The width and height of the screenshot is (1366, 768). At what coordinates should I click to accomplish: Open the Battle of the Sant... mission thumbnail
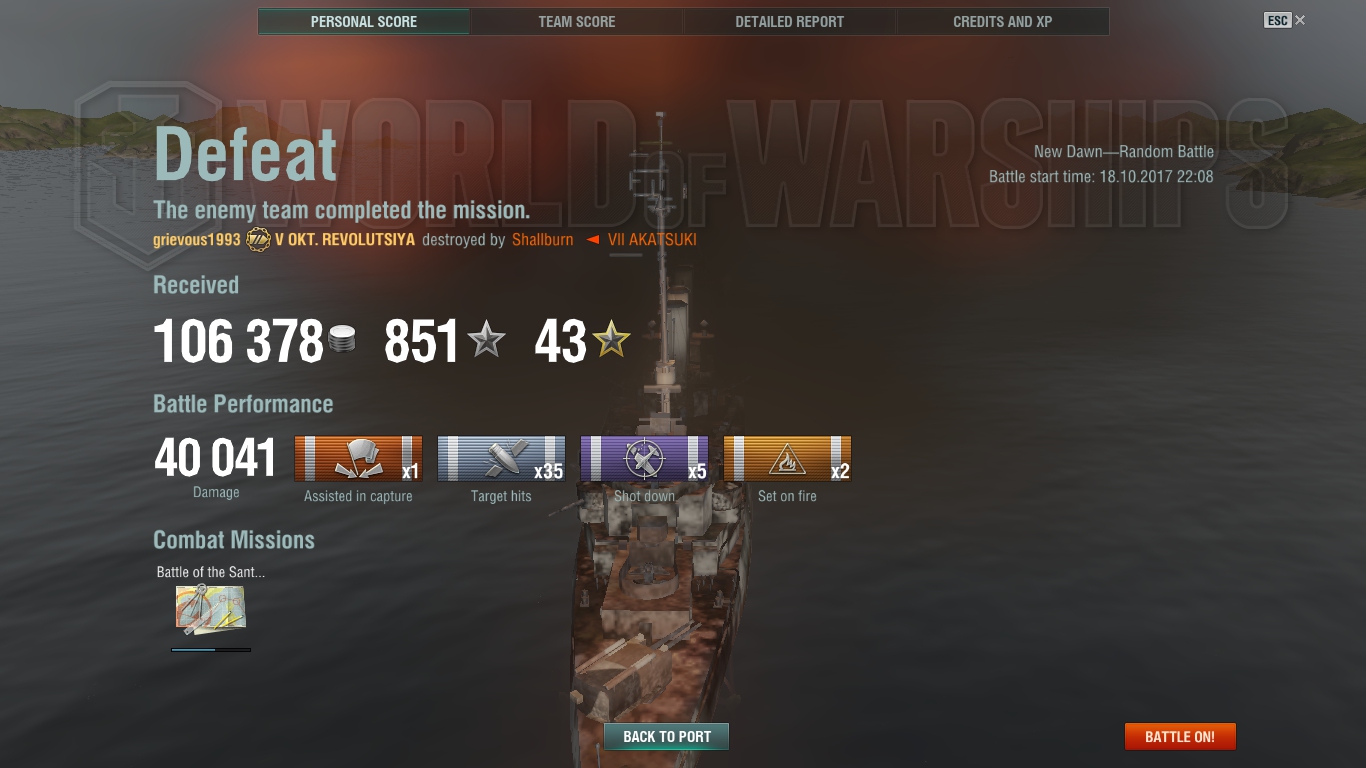tap(211, 610)
